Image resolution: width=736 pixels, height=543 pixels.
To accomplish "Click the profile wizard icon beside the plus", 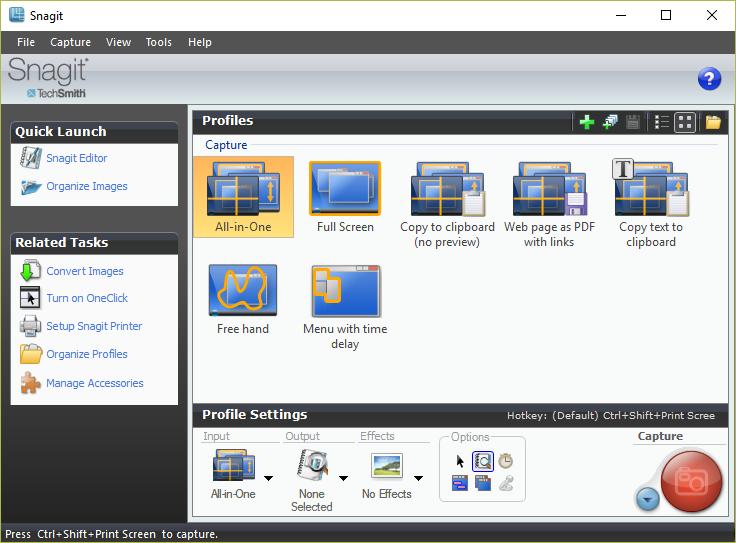I will point(610,122).
